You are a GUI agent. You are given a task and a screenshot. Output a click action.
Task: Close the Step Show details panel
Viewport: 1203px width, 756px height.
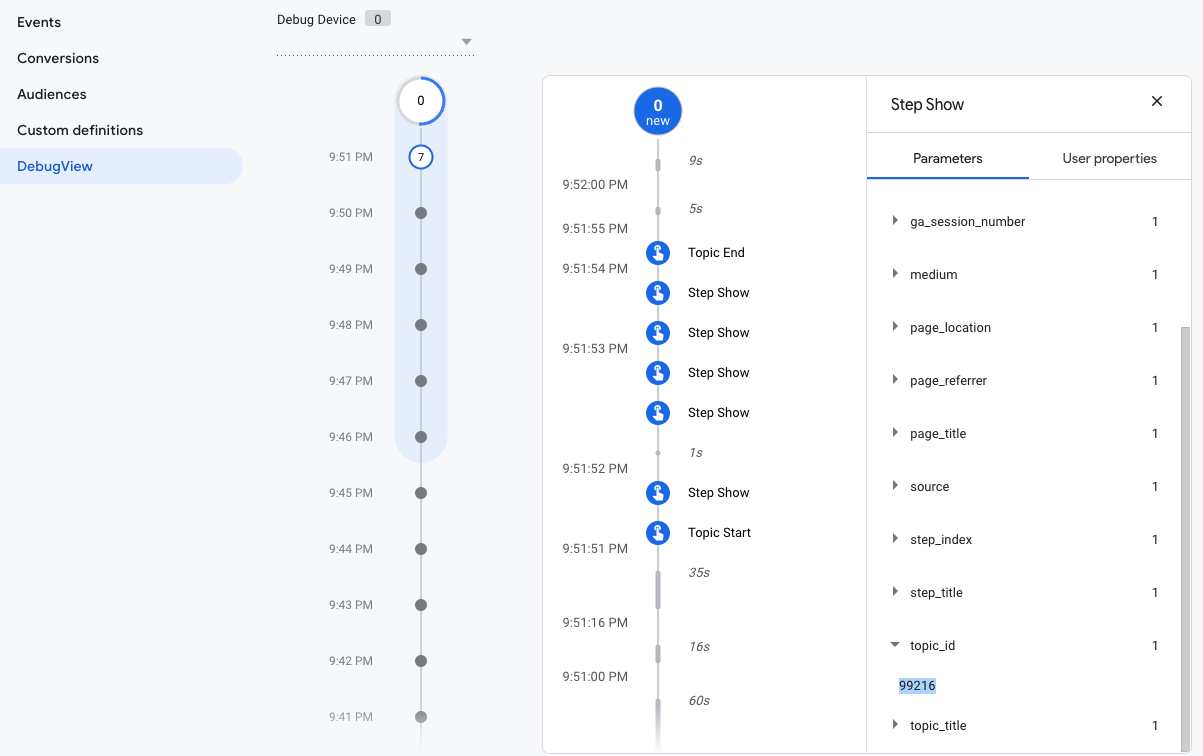[1157, 101]
